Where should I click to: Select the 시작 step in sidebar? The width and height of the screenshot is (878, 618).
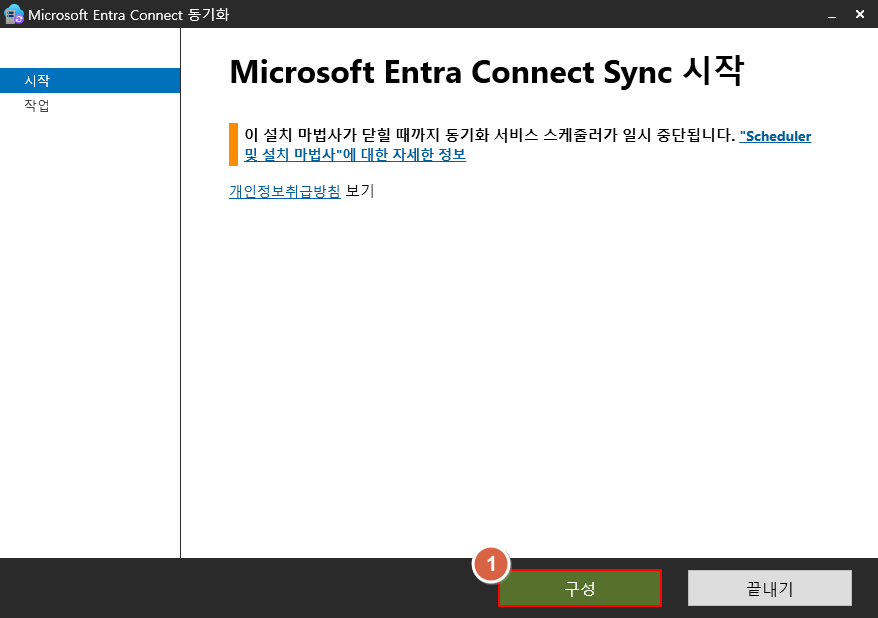coord(90,81)
